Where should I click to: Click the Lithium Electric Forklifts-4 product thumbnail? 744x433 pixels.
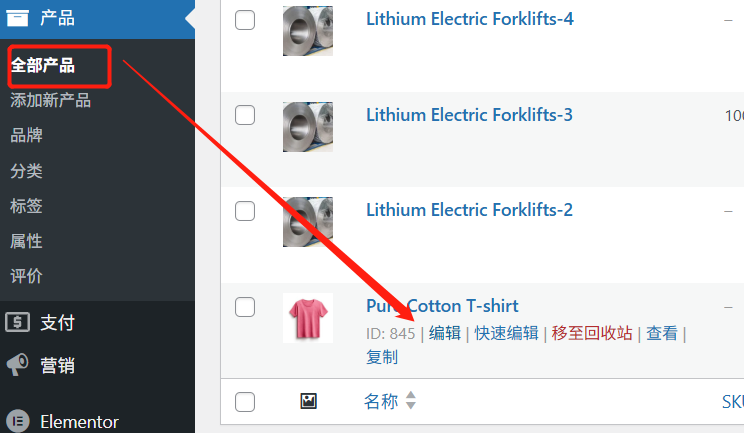[x=308, y=31]
